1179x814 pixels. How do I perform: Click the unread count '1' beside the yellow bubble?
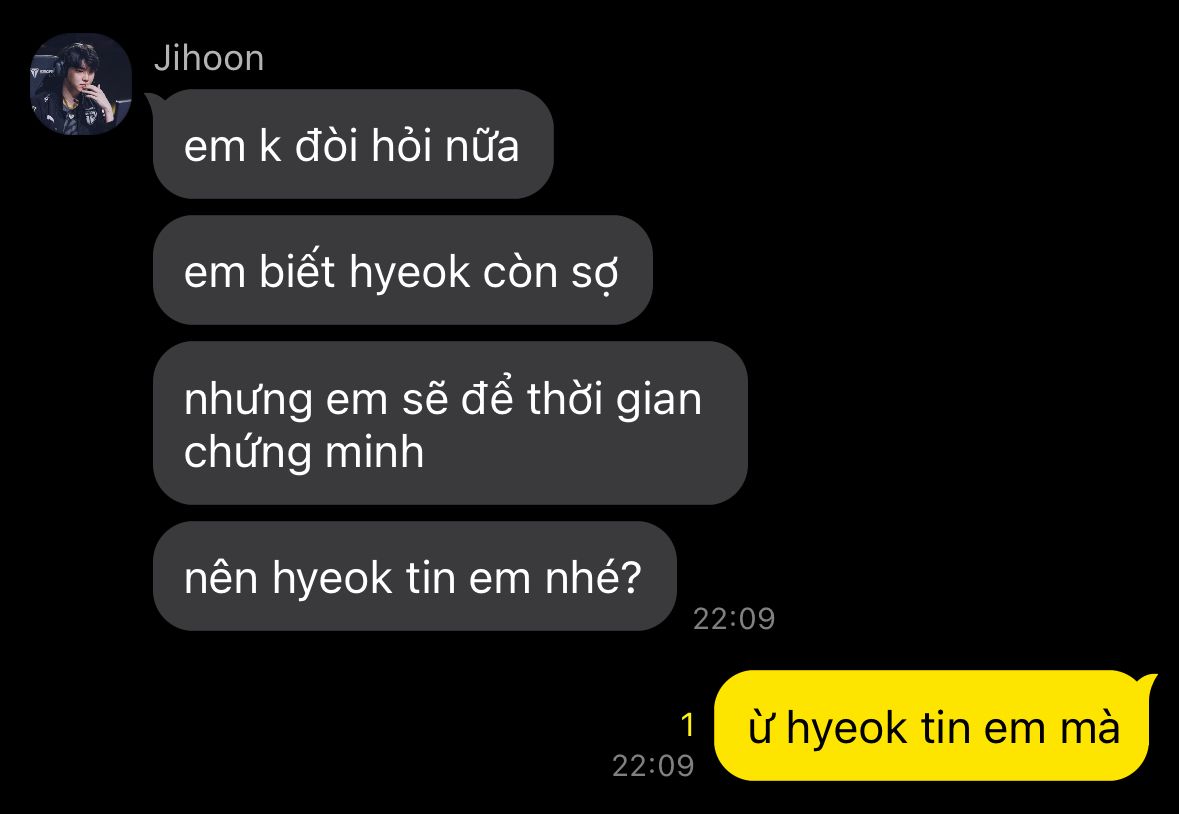click(687, 726)
